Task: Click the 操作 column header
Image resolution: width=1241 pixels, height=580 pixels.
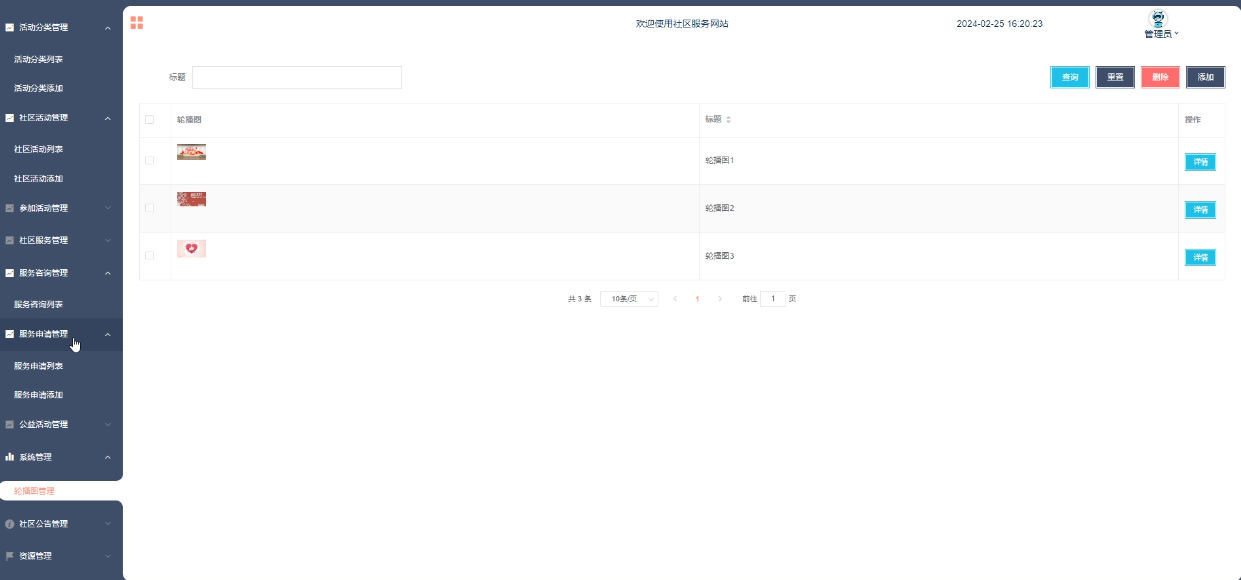Action: 1193,120
